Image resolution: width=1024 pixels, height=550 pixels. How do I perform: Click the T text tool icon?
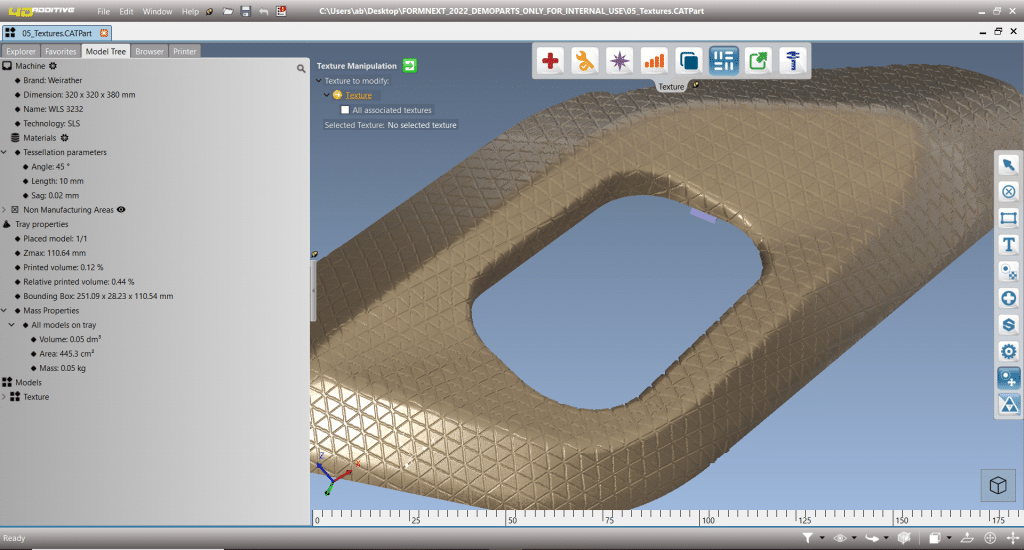click(1008, 245)
